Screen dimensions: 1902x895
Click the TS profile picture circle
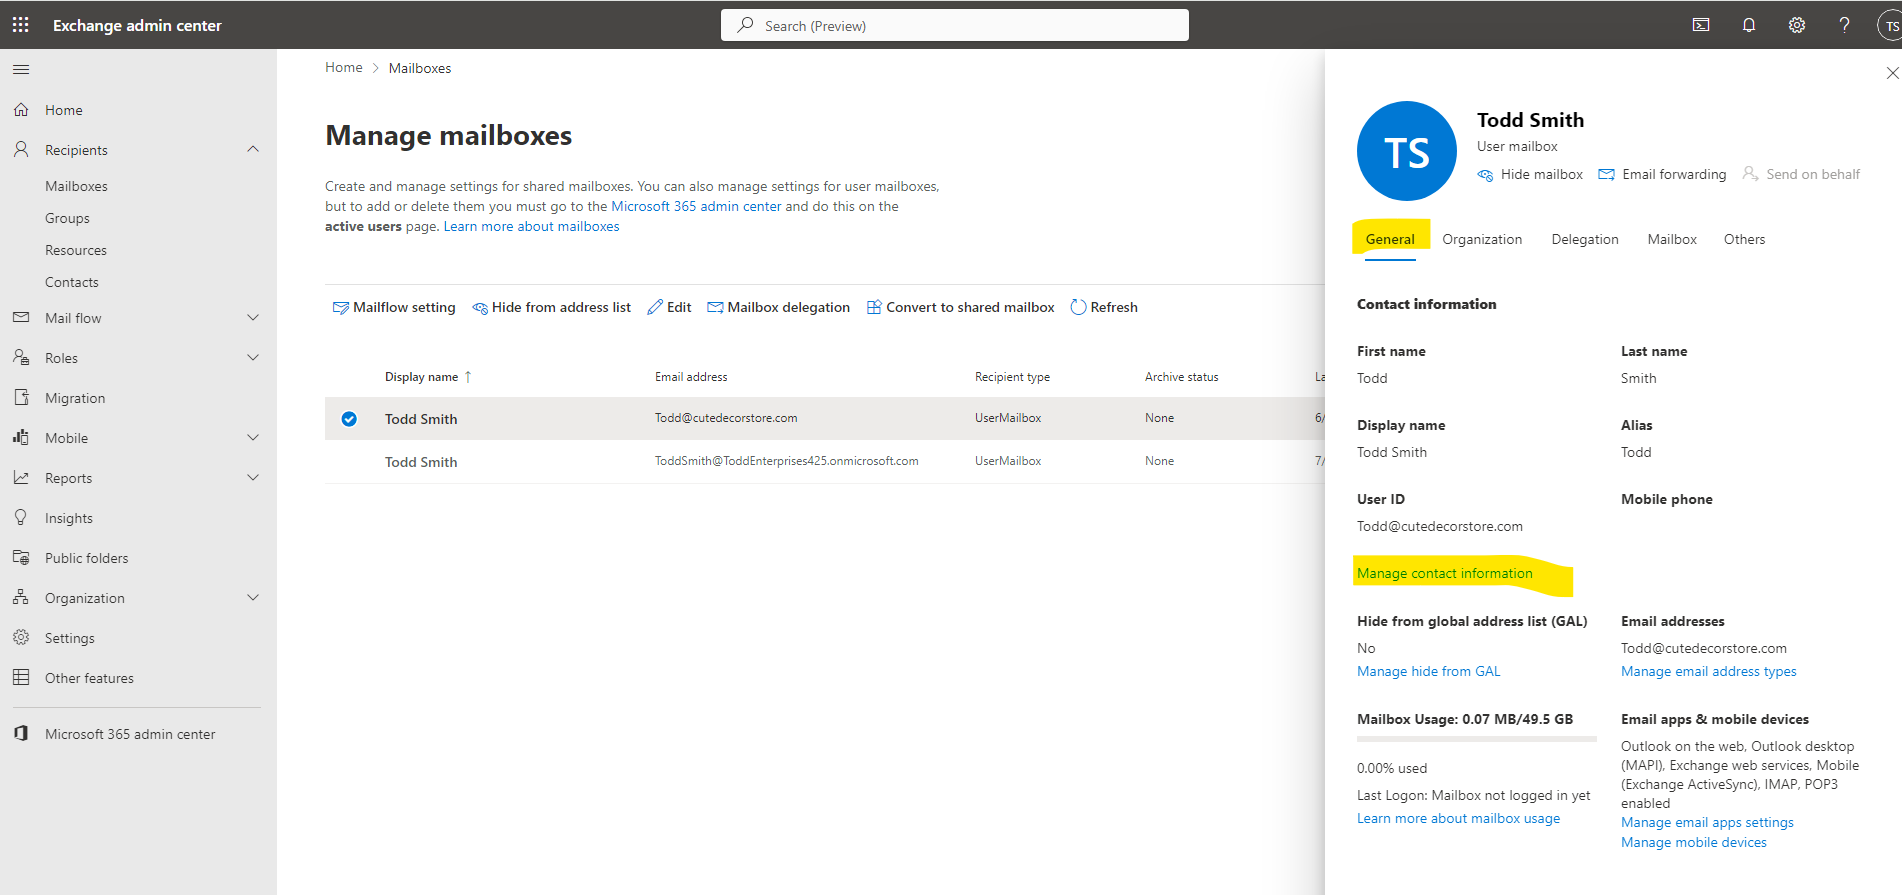[x=1406, y=151]
